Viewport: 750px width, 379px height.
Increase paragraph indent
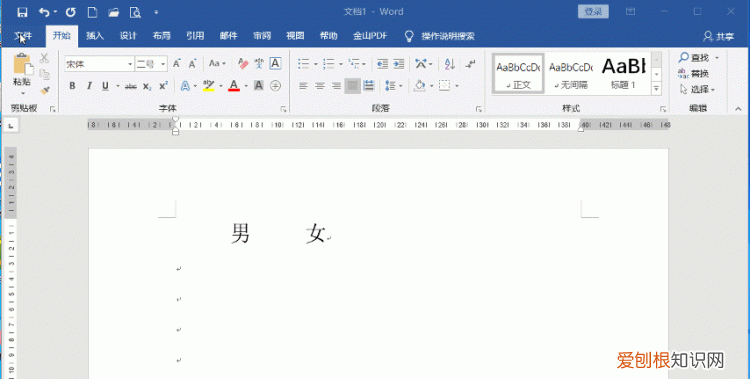tap(398, 64)
